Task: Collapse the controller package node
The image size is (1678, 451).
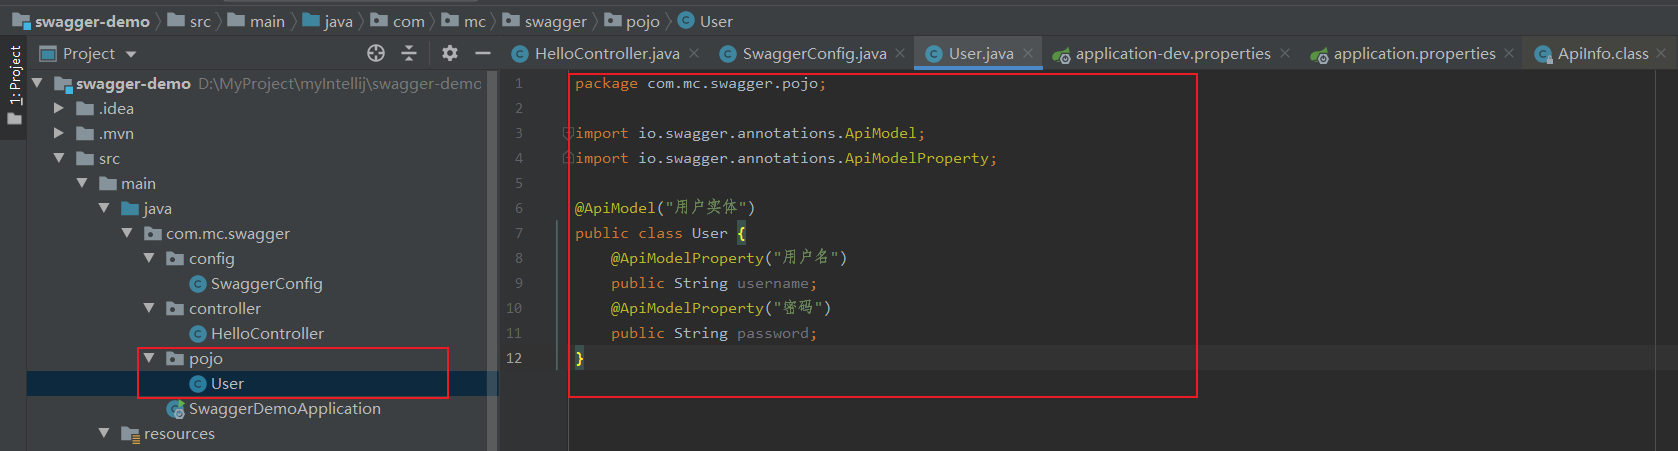Action: [x=149, y=308]
